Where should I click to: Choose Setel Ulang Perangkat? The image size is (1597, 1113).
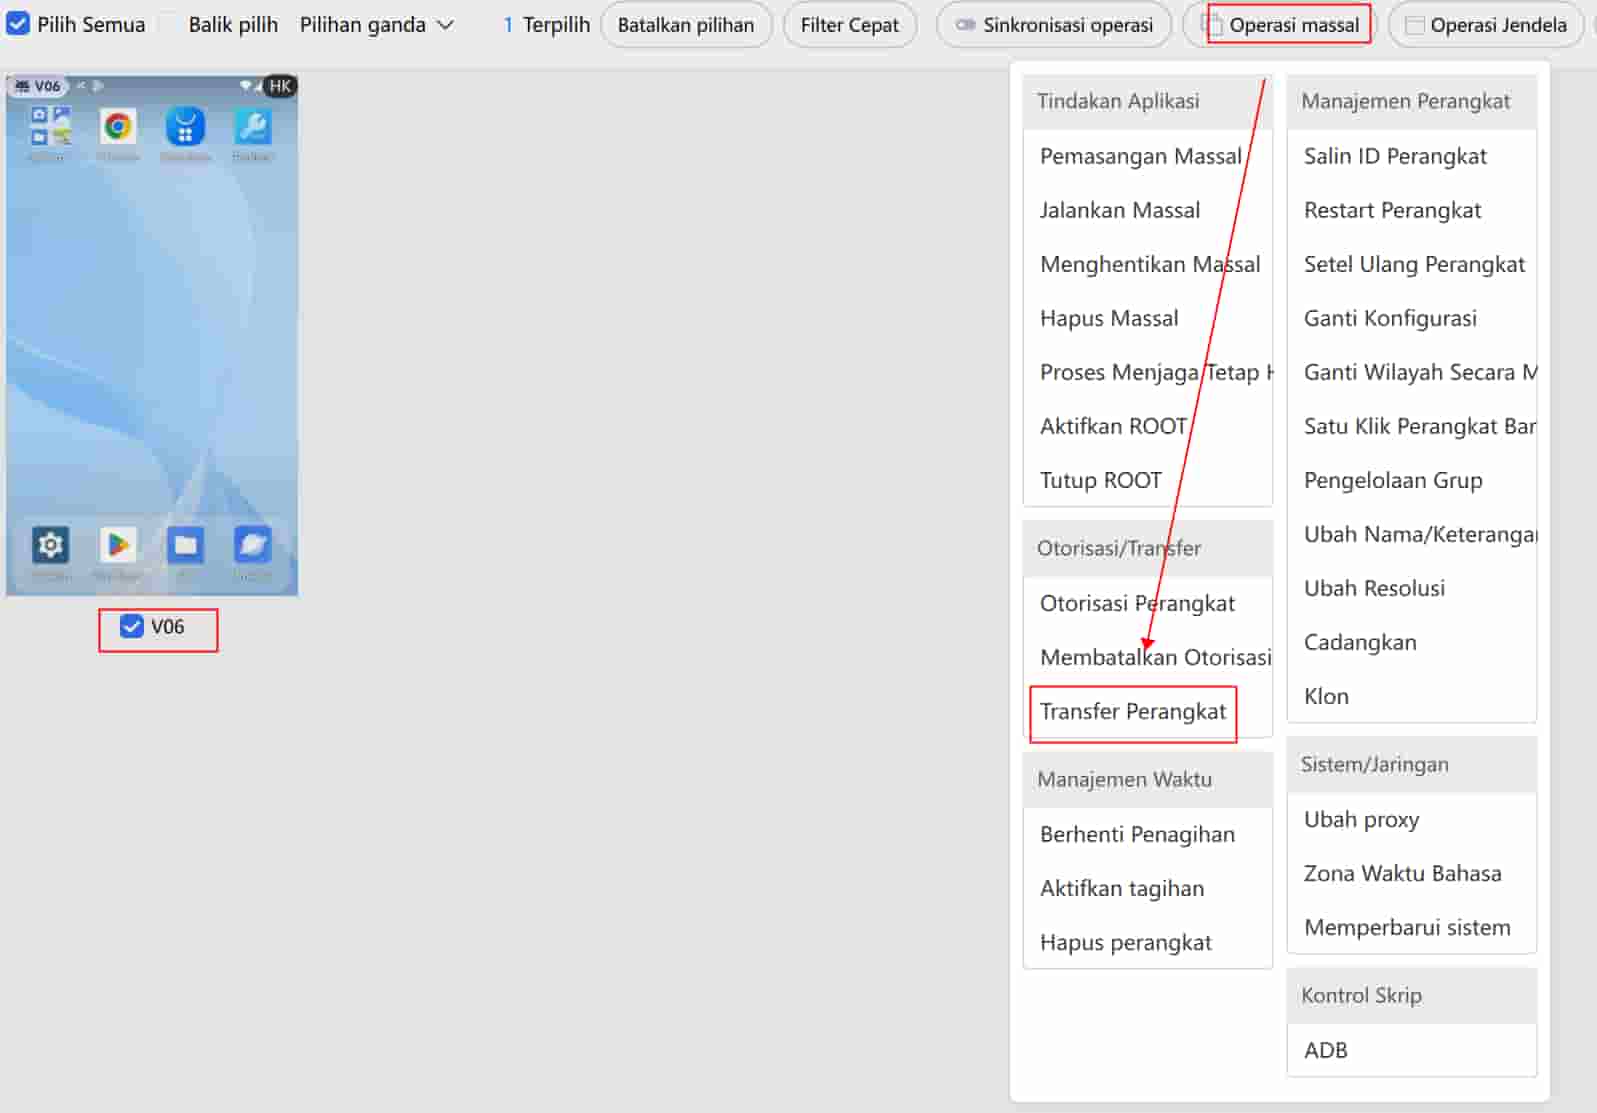click(x=1414, y=264)
